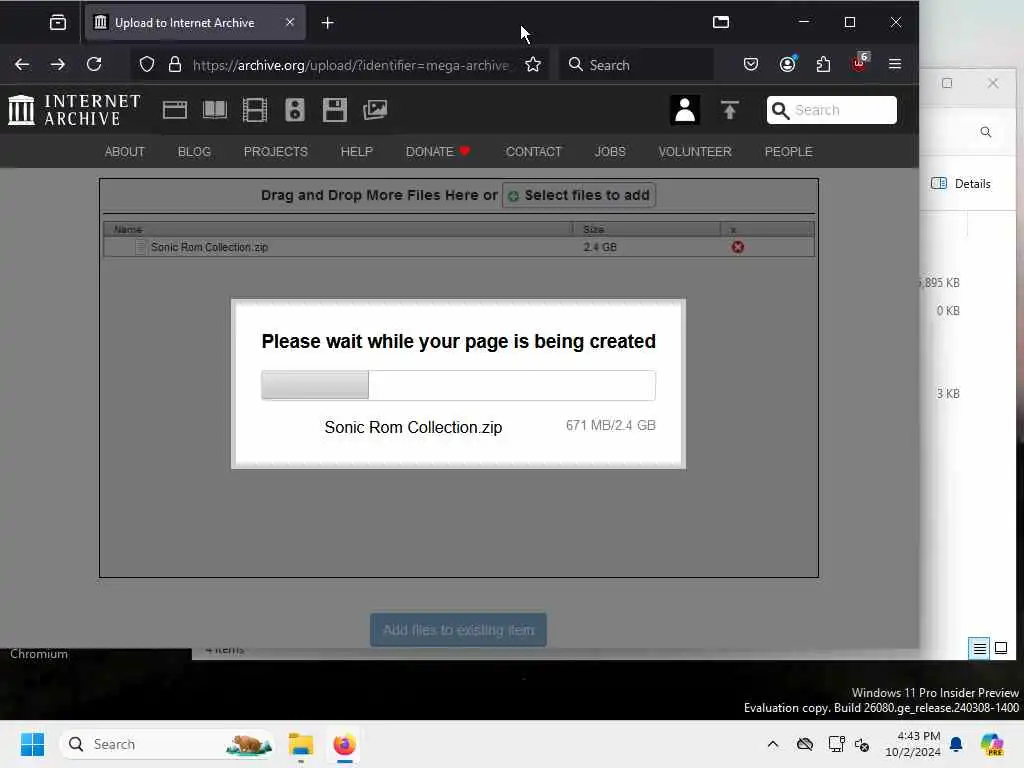Focus the Firefox toolbar Search box
1024x768 pixels.
637,64
